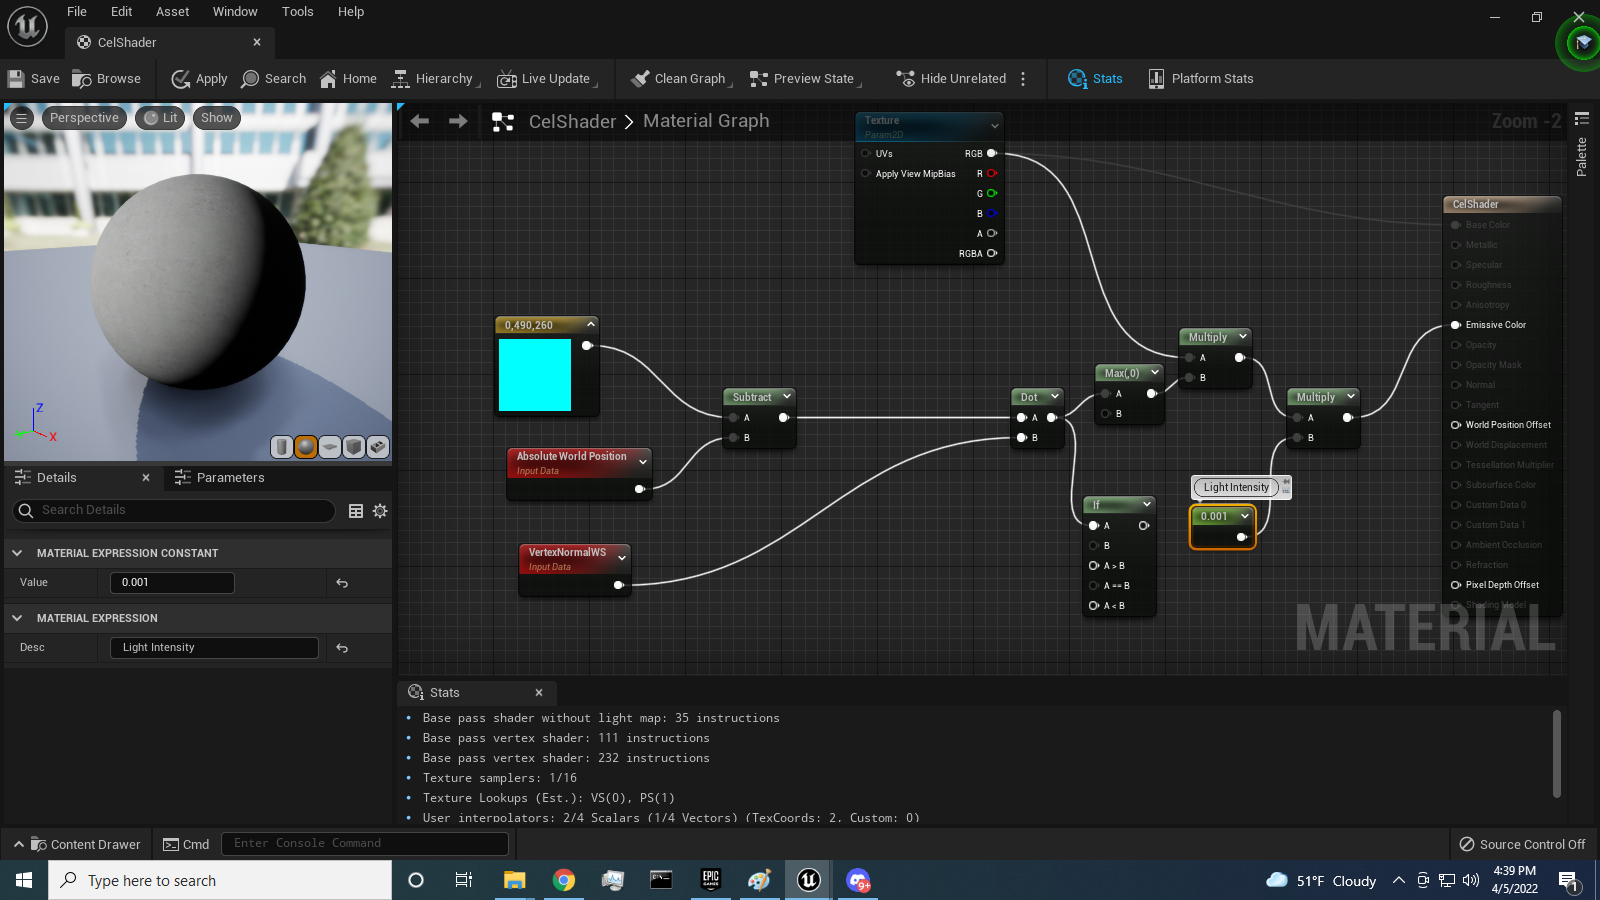1600x900 pixels.
Task: Open Platform Stats
Action: 1200,78
